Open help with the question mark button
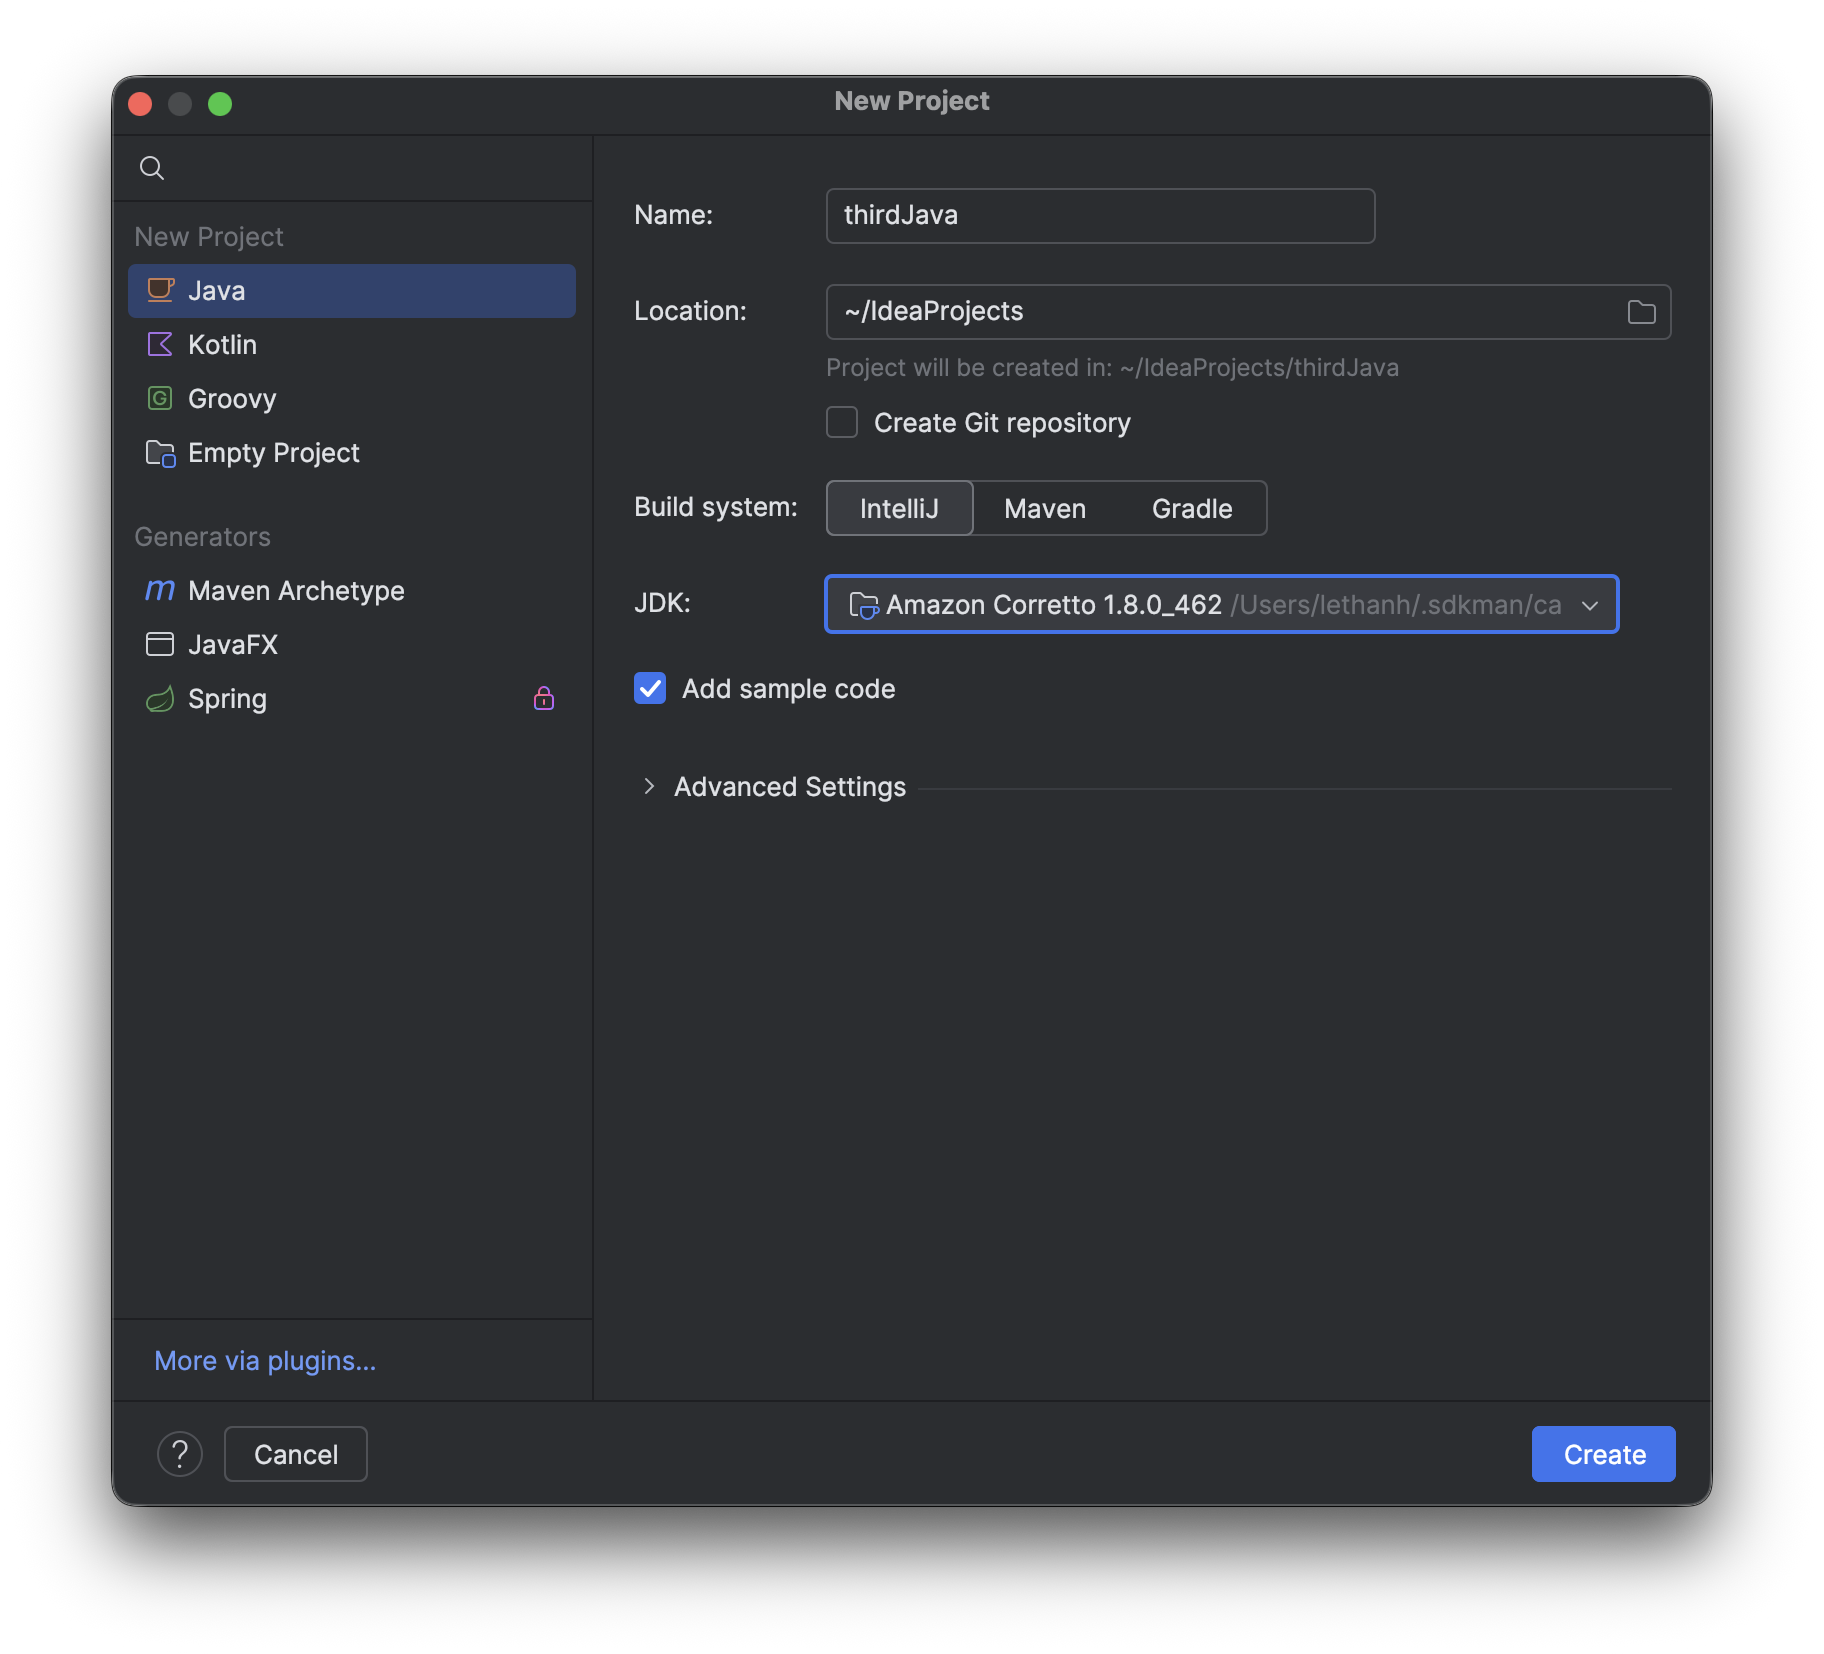This screenshot has height=1654, width=1824. click(180, 1454)
